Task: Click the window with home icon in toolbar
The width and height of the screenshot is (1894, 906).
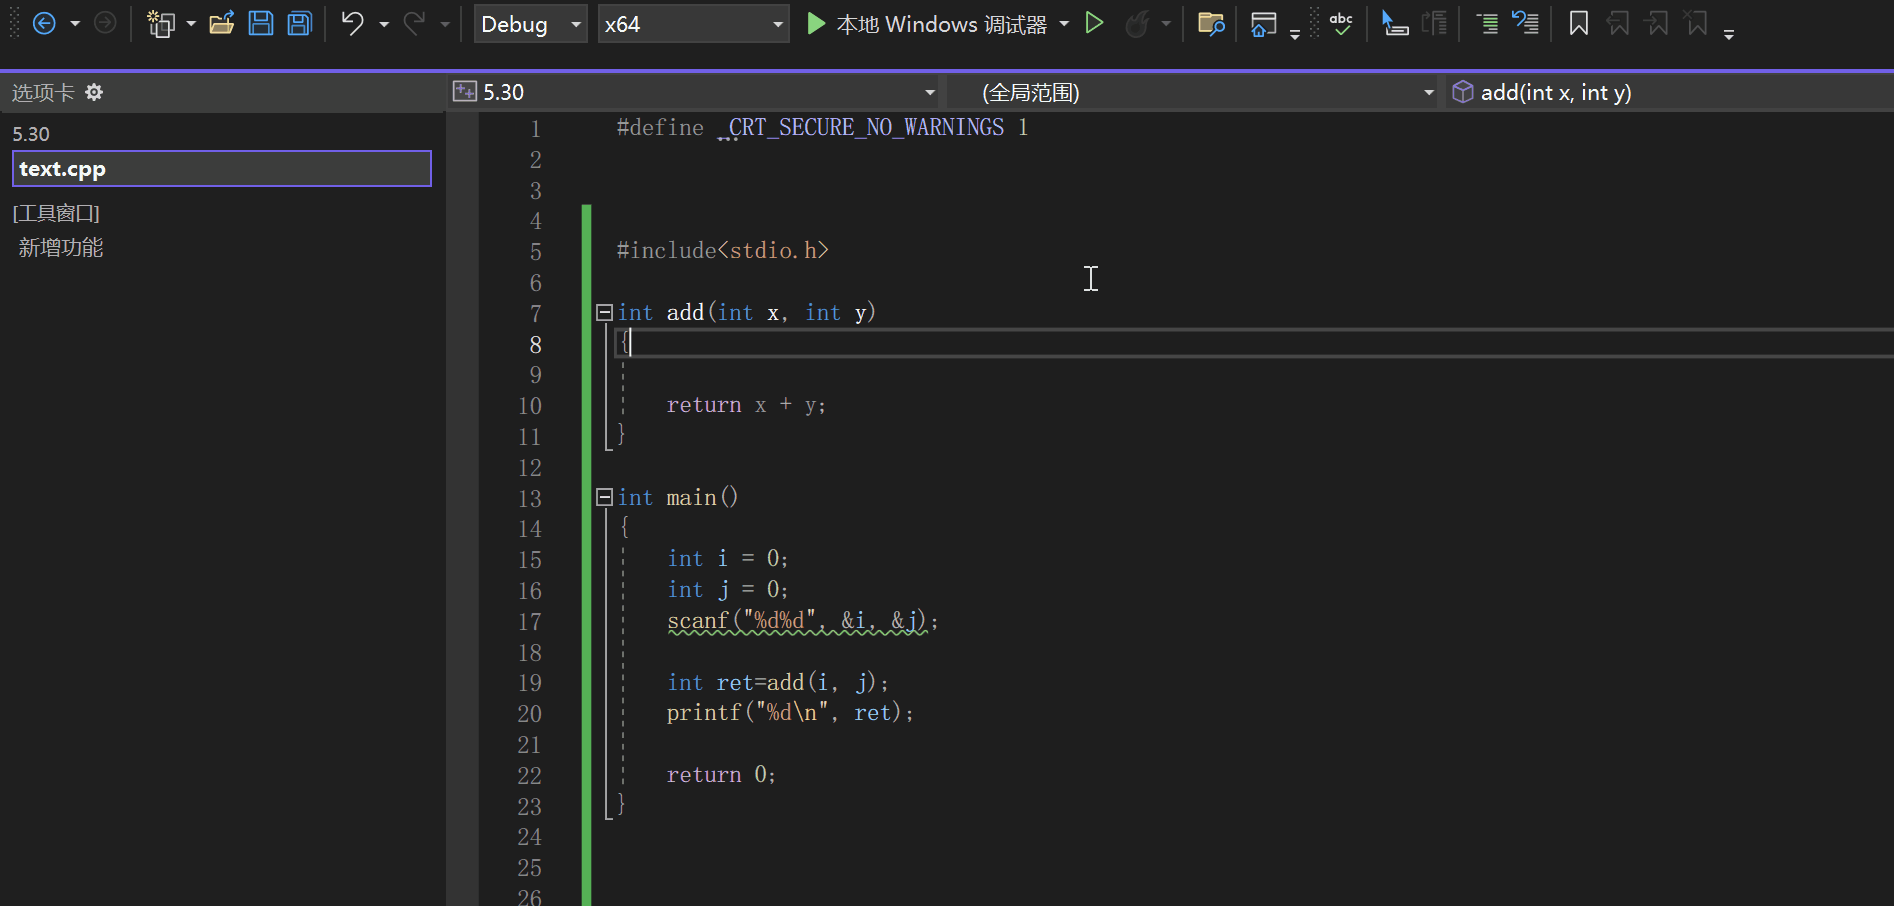Action: pos(1264,23)
